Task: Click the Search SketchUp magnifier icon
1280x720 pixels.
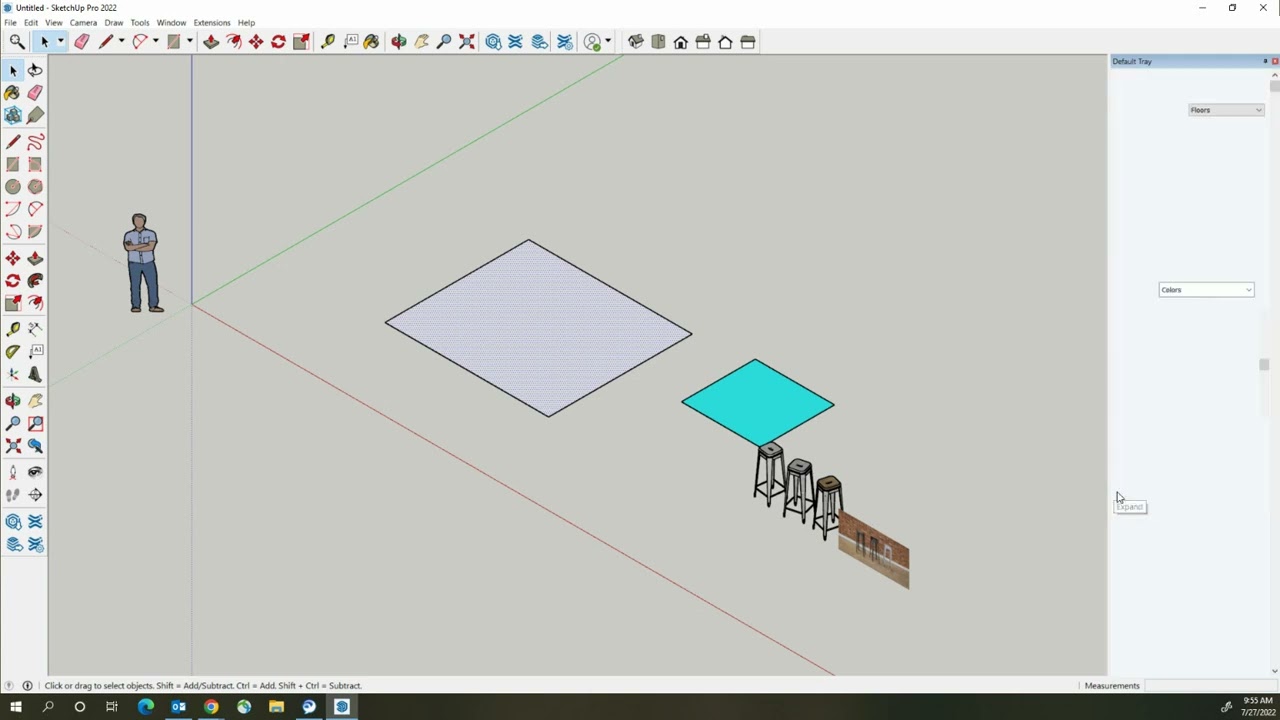Action: (17, 41)
